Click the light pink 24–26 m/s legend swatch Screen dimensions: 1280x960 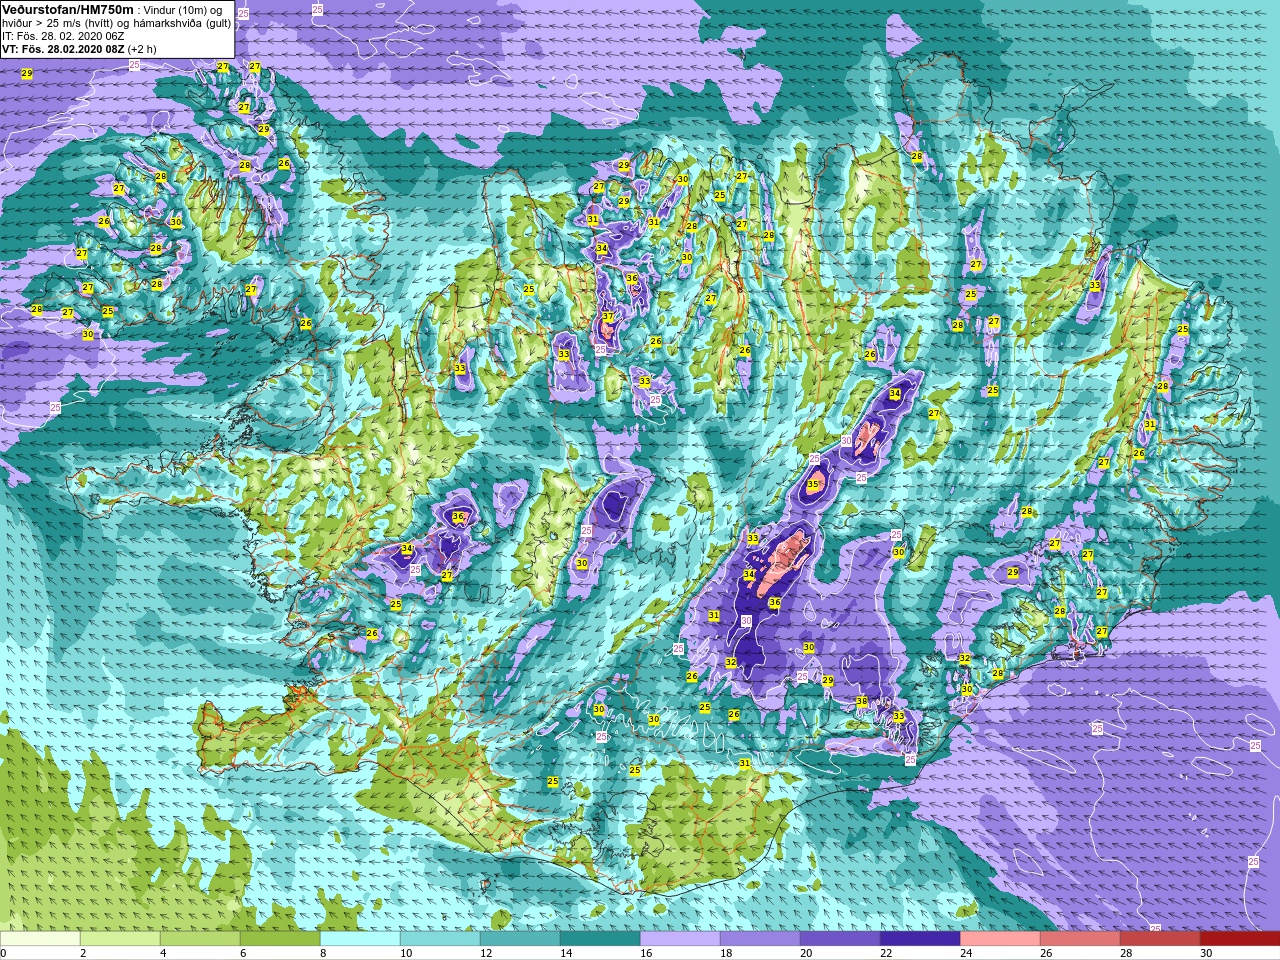(1000, 938)
